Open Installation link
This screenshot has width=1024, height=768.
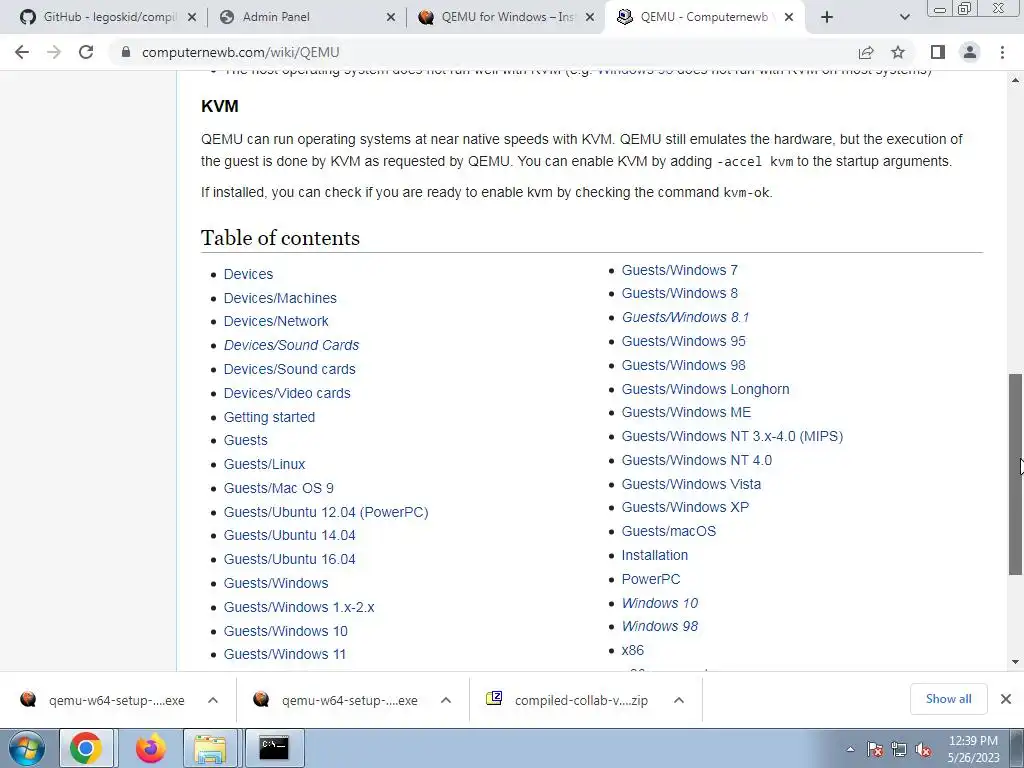(654, 555)
